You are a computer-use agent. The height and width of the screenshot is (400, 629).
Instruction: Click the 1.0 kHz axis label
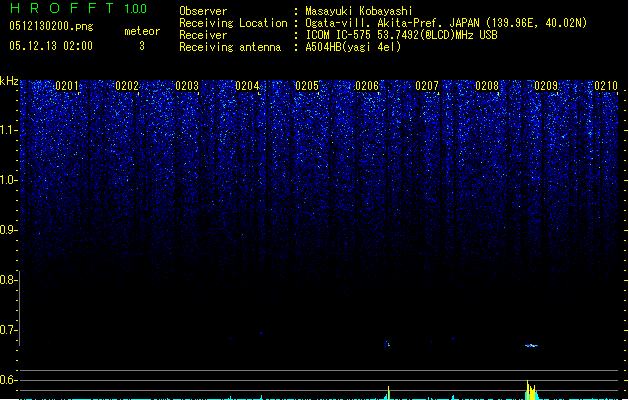(8, 180)
